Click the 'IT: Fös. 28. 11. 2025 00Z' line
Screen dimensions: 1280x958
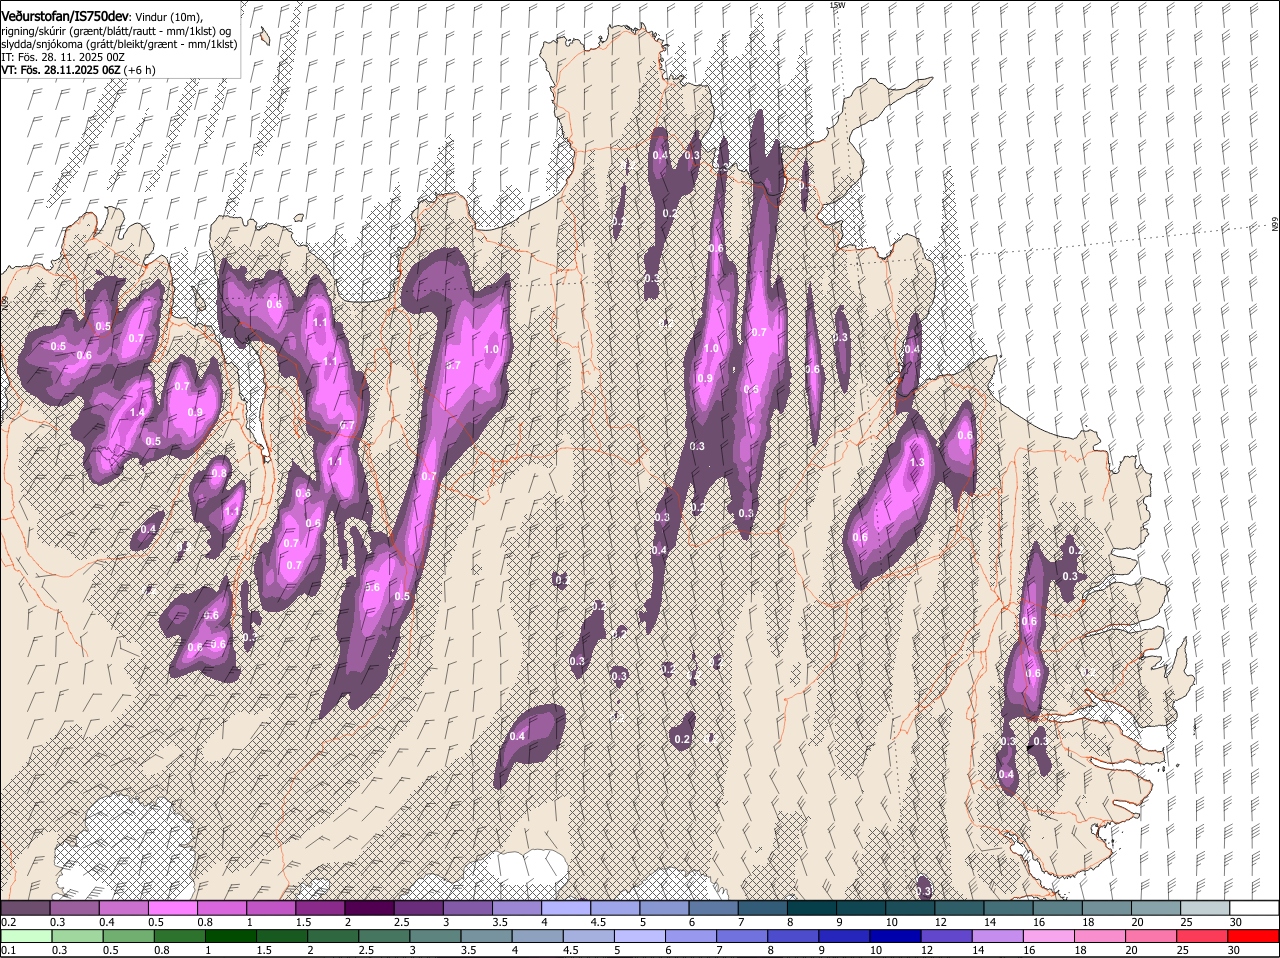(63, 57)
